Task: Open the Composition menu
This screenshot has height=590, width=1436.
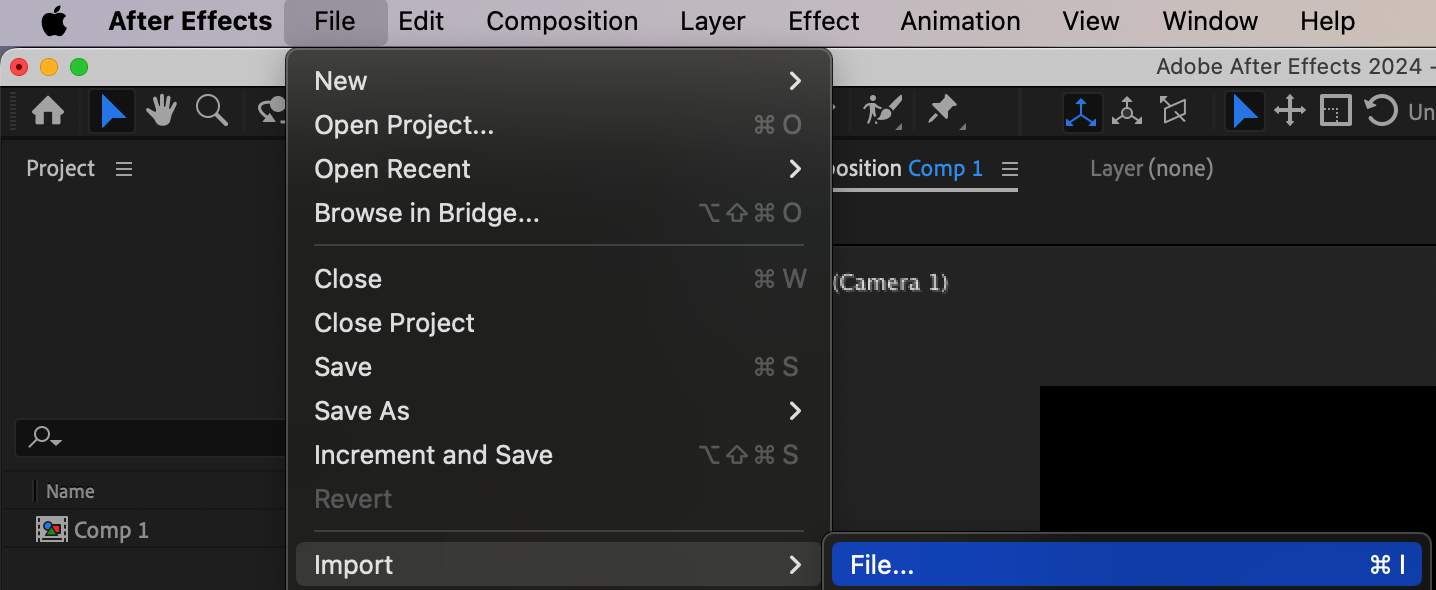Action: 562,21
